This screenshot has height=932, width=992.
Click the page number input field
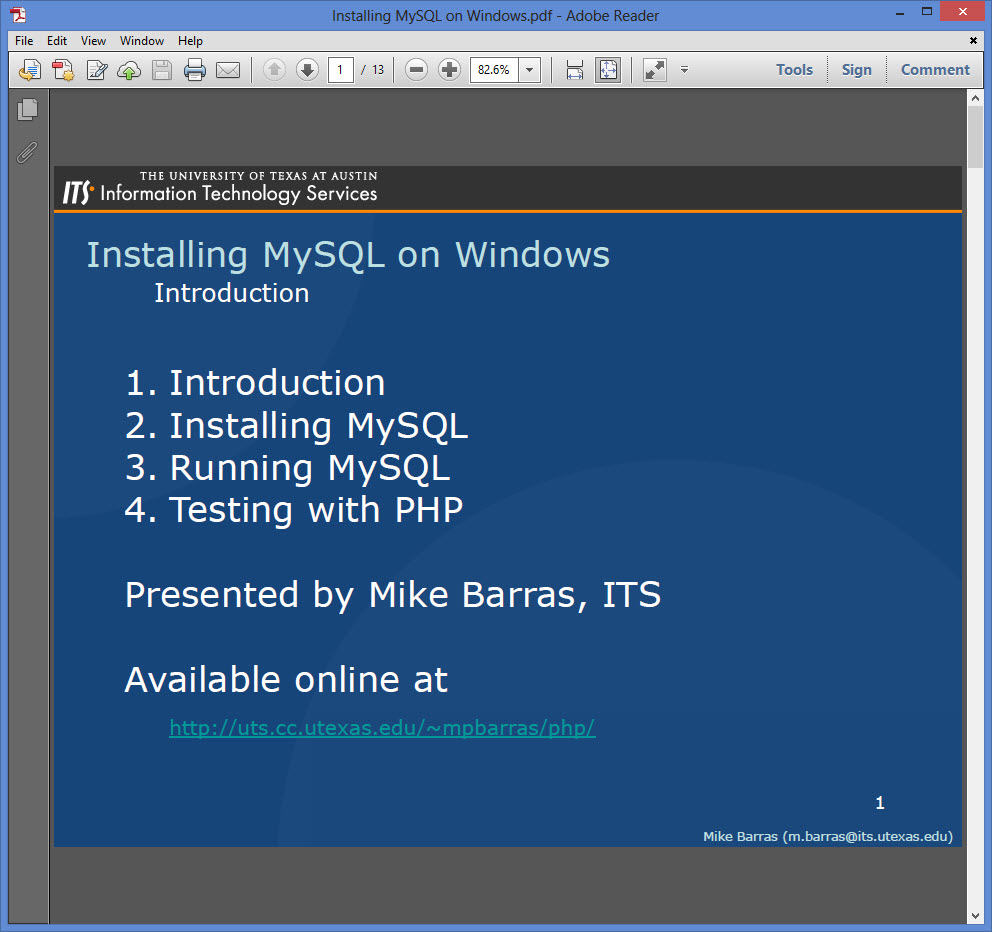[340, 70]
